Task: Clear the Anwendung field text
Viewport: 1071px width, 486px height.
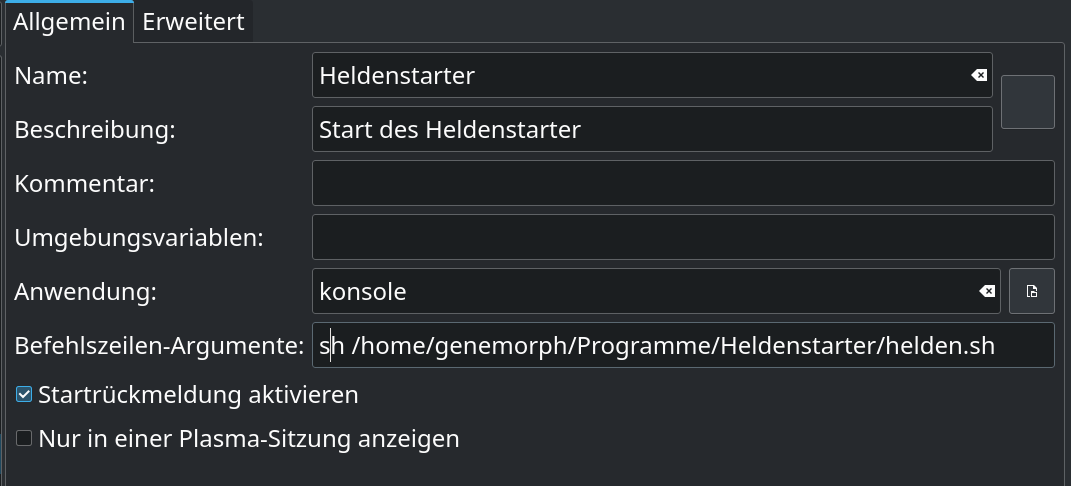Action: pyautogui.click(x=986, y=291)
